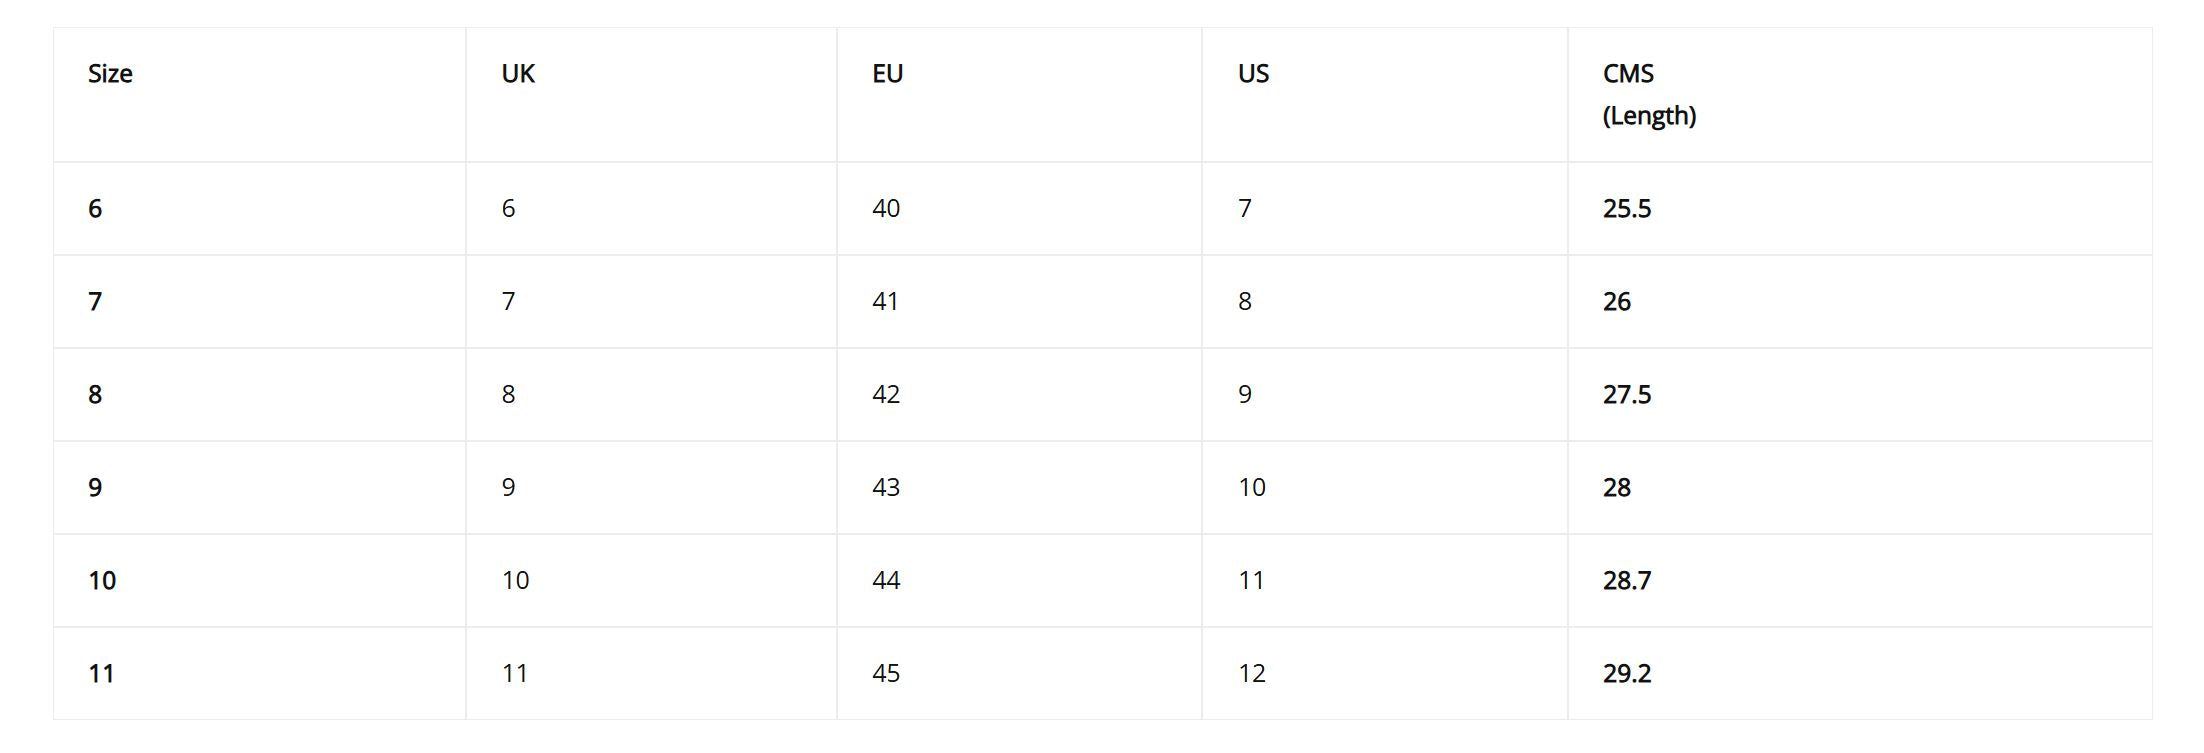
Task: Click US size 12 cell
Action: (1252, 674)
